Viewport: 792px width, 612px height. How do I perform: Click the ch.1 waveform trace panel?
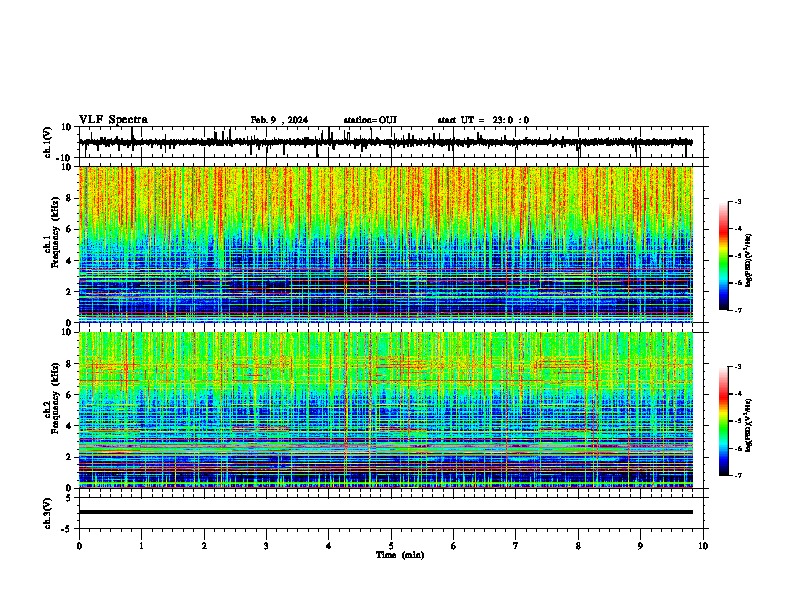pyautogui.click(x=391, y=142)
